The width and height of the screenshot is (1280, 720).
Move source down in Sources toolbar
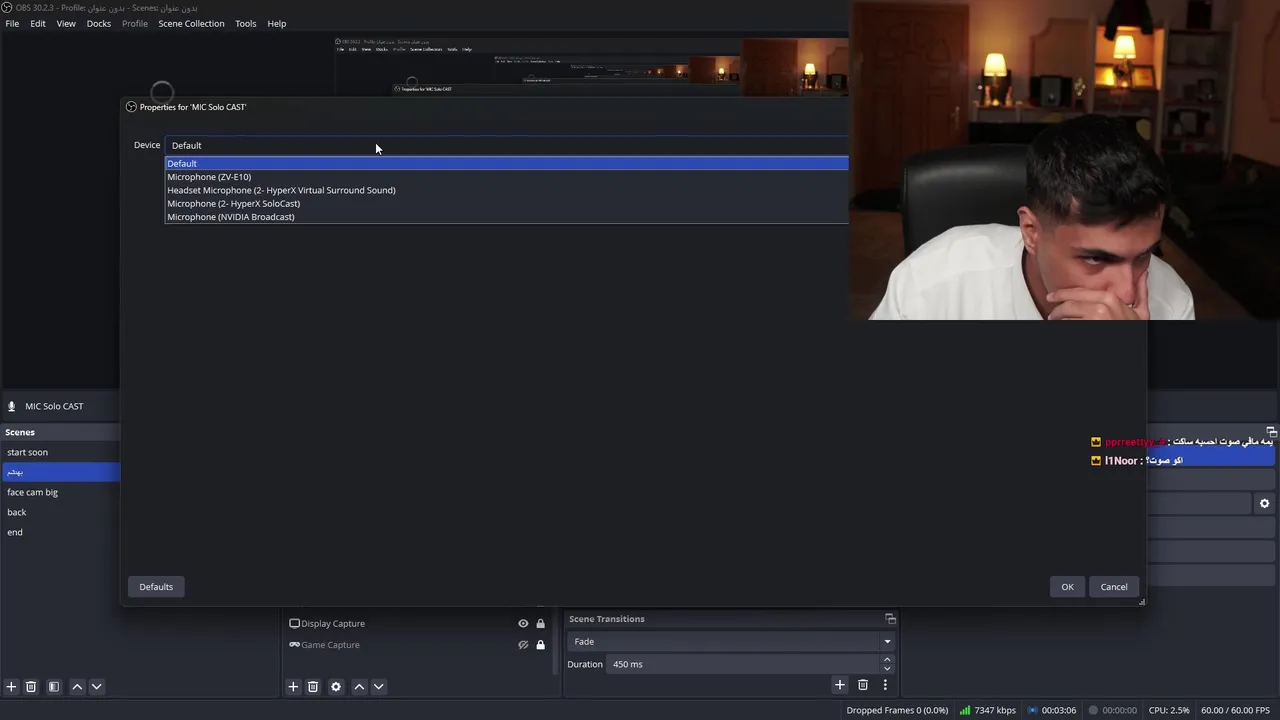coord(378,687)
